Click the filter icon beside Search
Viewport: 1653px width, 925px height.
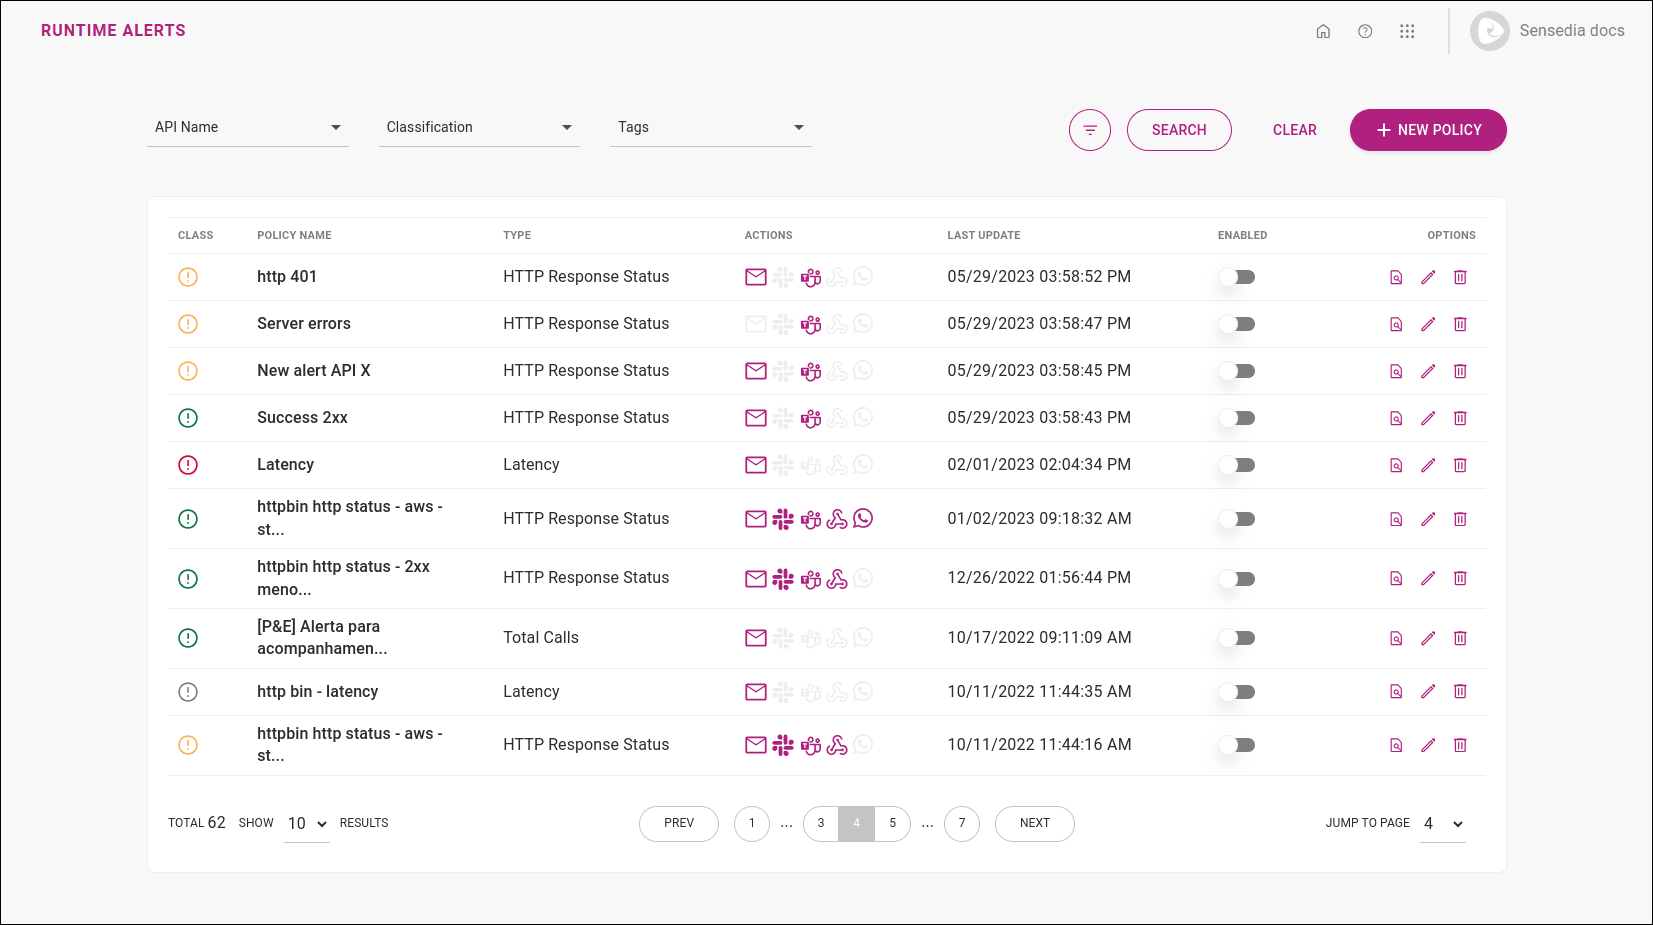point(1089,130)
